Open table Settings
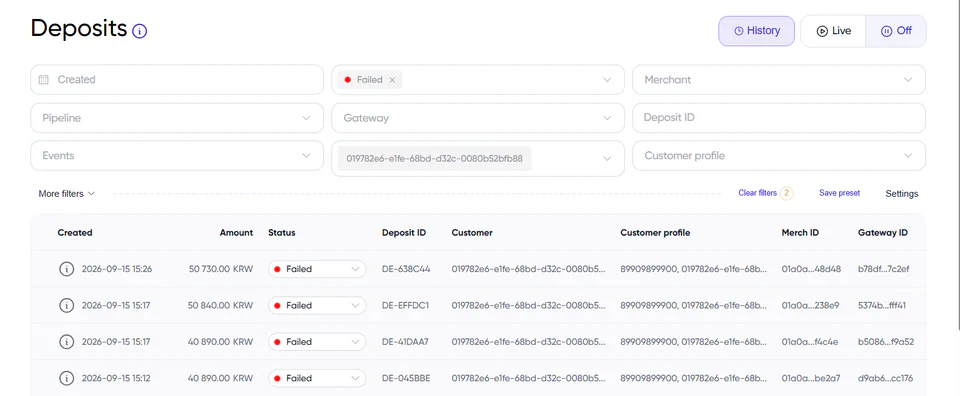Screen dimensions: 960x396 pyautogui.click(x=901, y=193)
